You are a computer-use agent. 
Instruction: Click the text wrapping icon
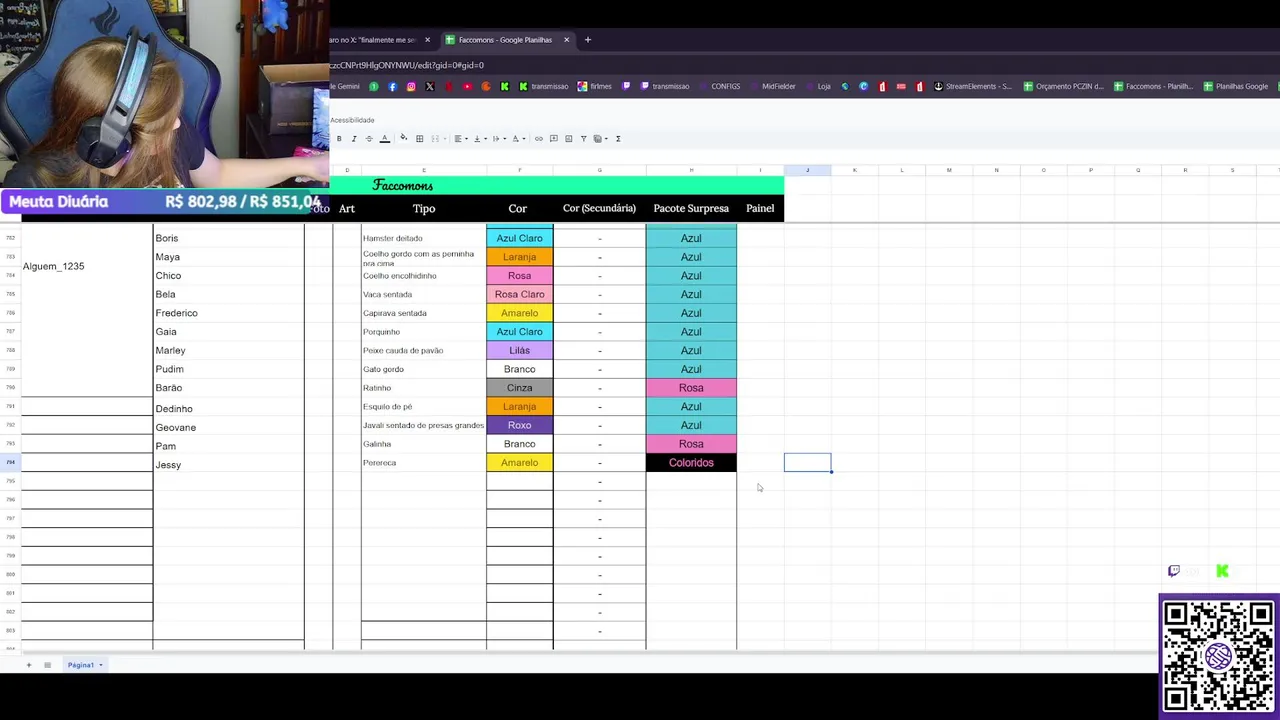pyautogui.click(x=496, y=139)
